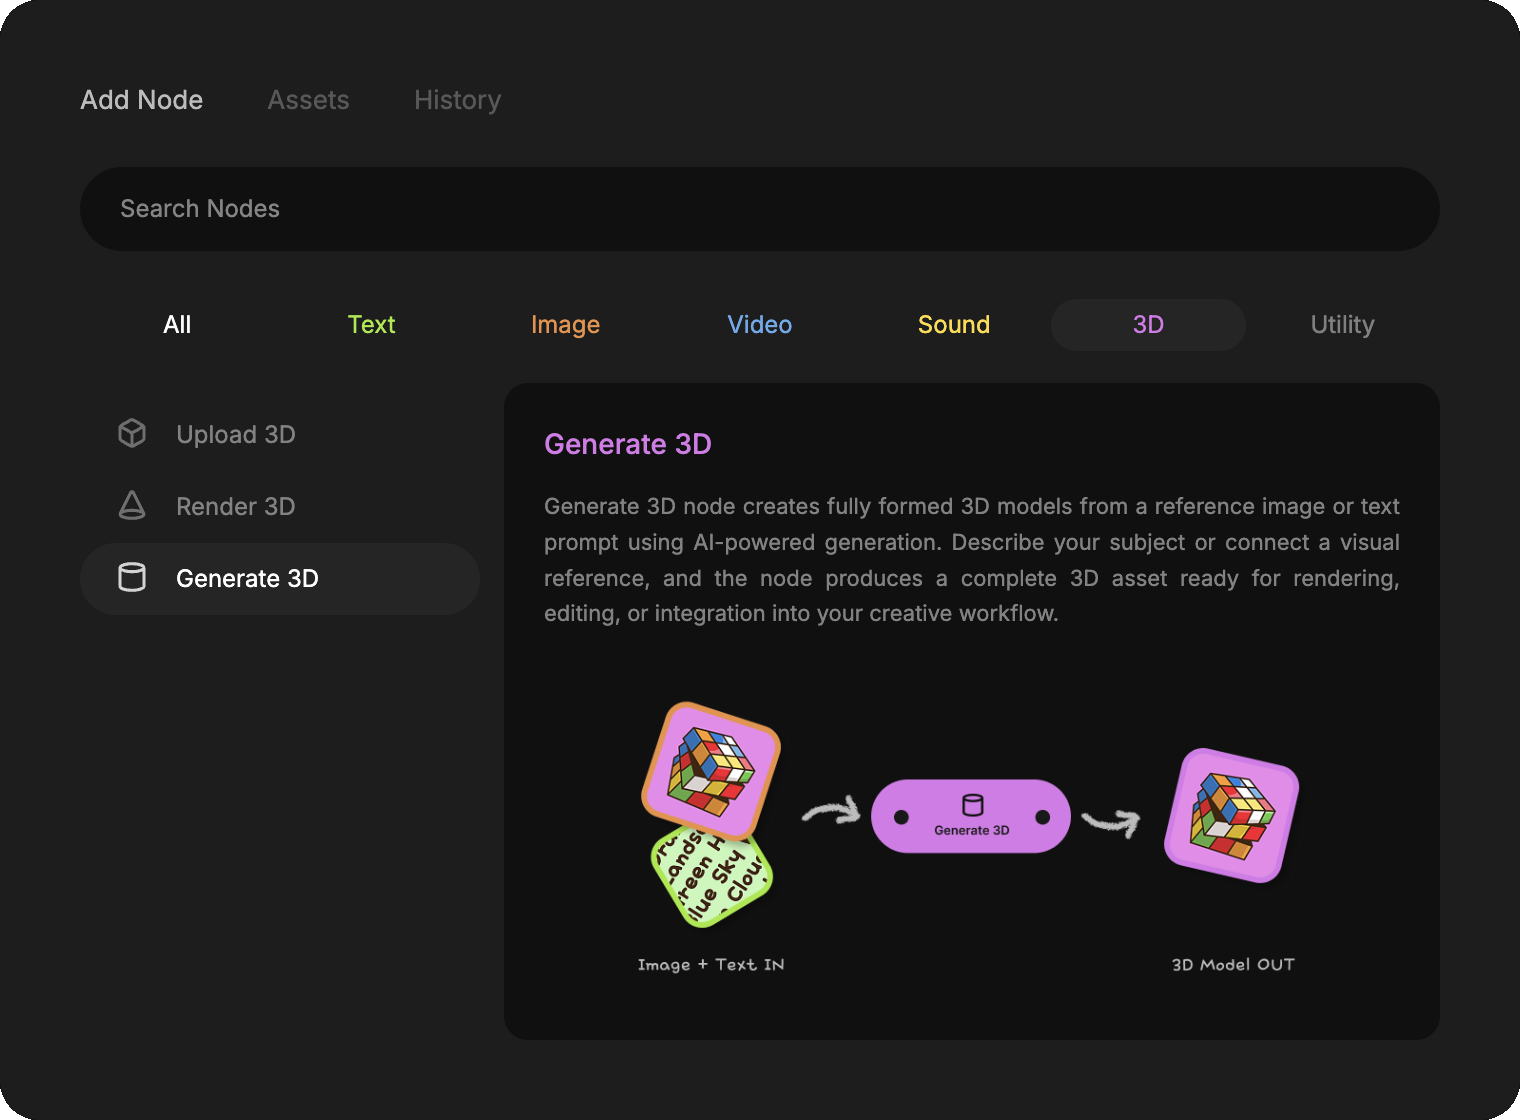Click the Rubik's cube input image thumbnail
The height and width of the screenshot is (1120, 1520).
tap(711, 770)
